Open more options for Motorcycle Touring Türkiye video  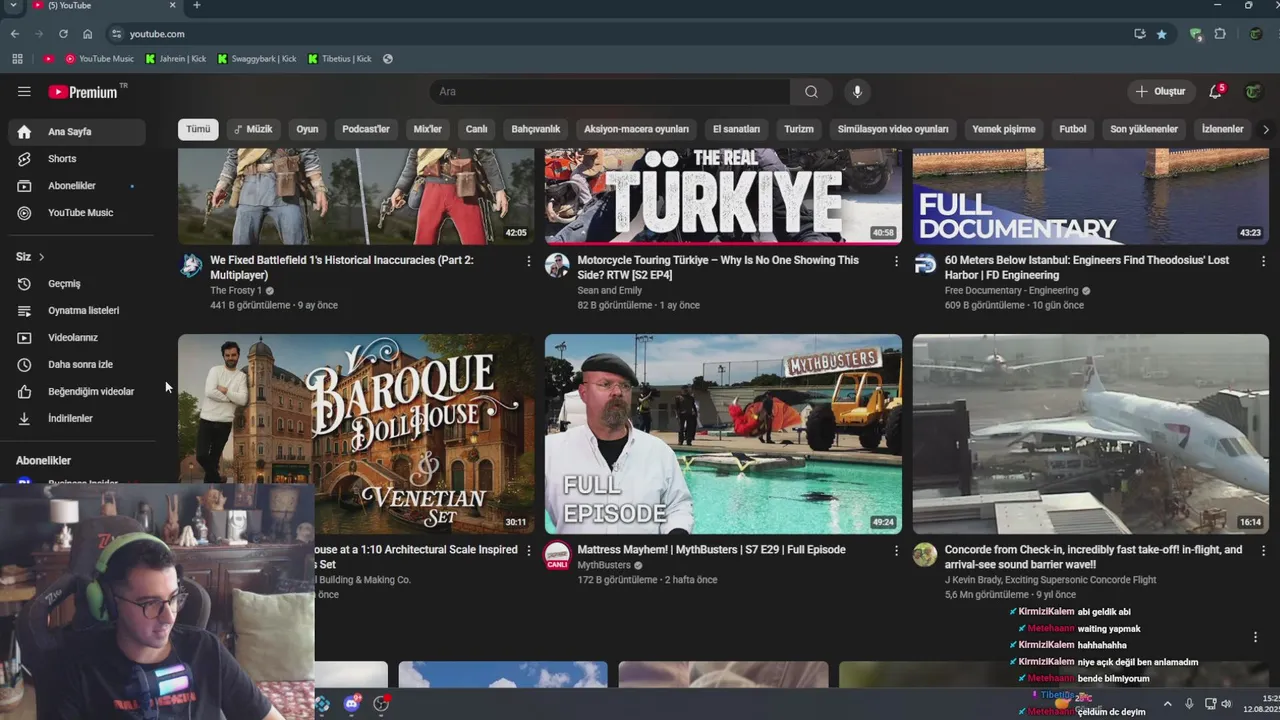click(x=896, y=261)
